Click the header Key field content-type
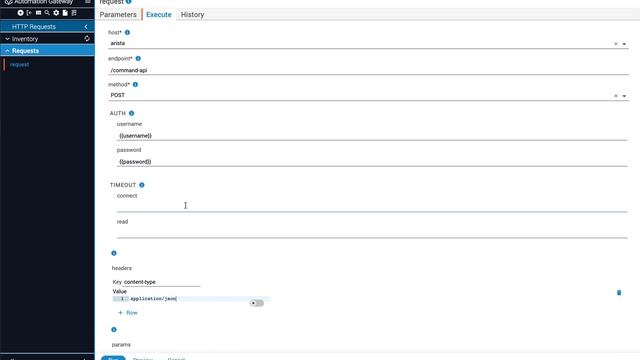 (x=161, y=282)
